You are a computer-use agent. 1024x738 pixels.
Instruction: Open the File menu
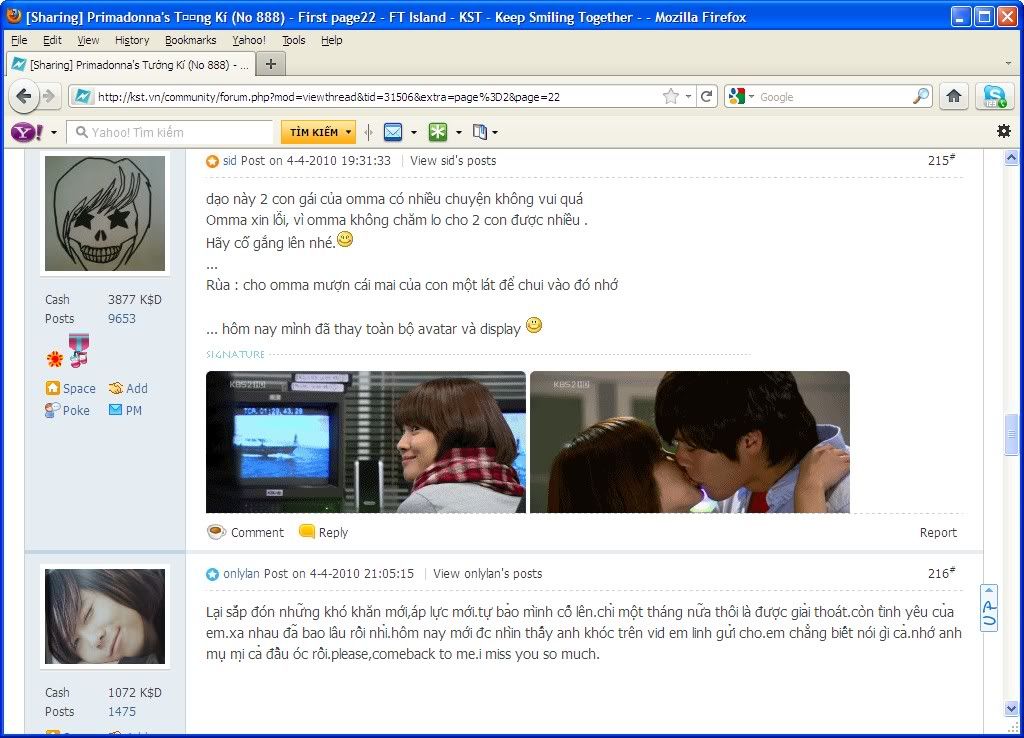[19, 40]
